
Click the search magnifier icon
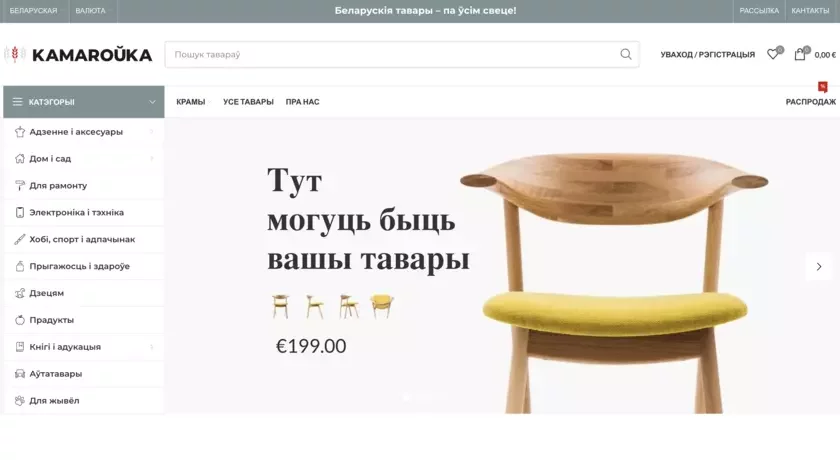626,54
